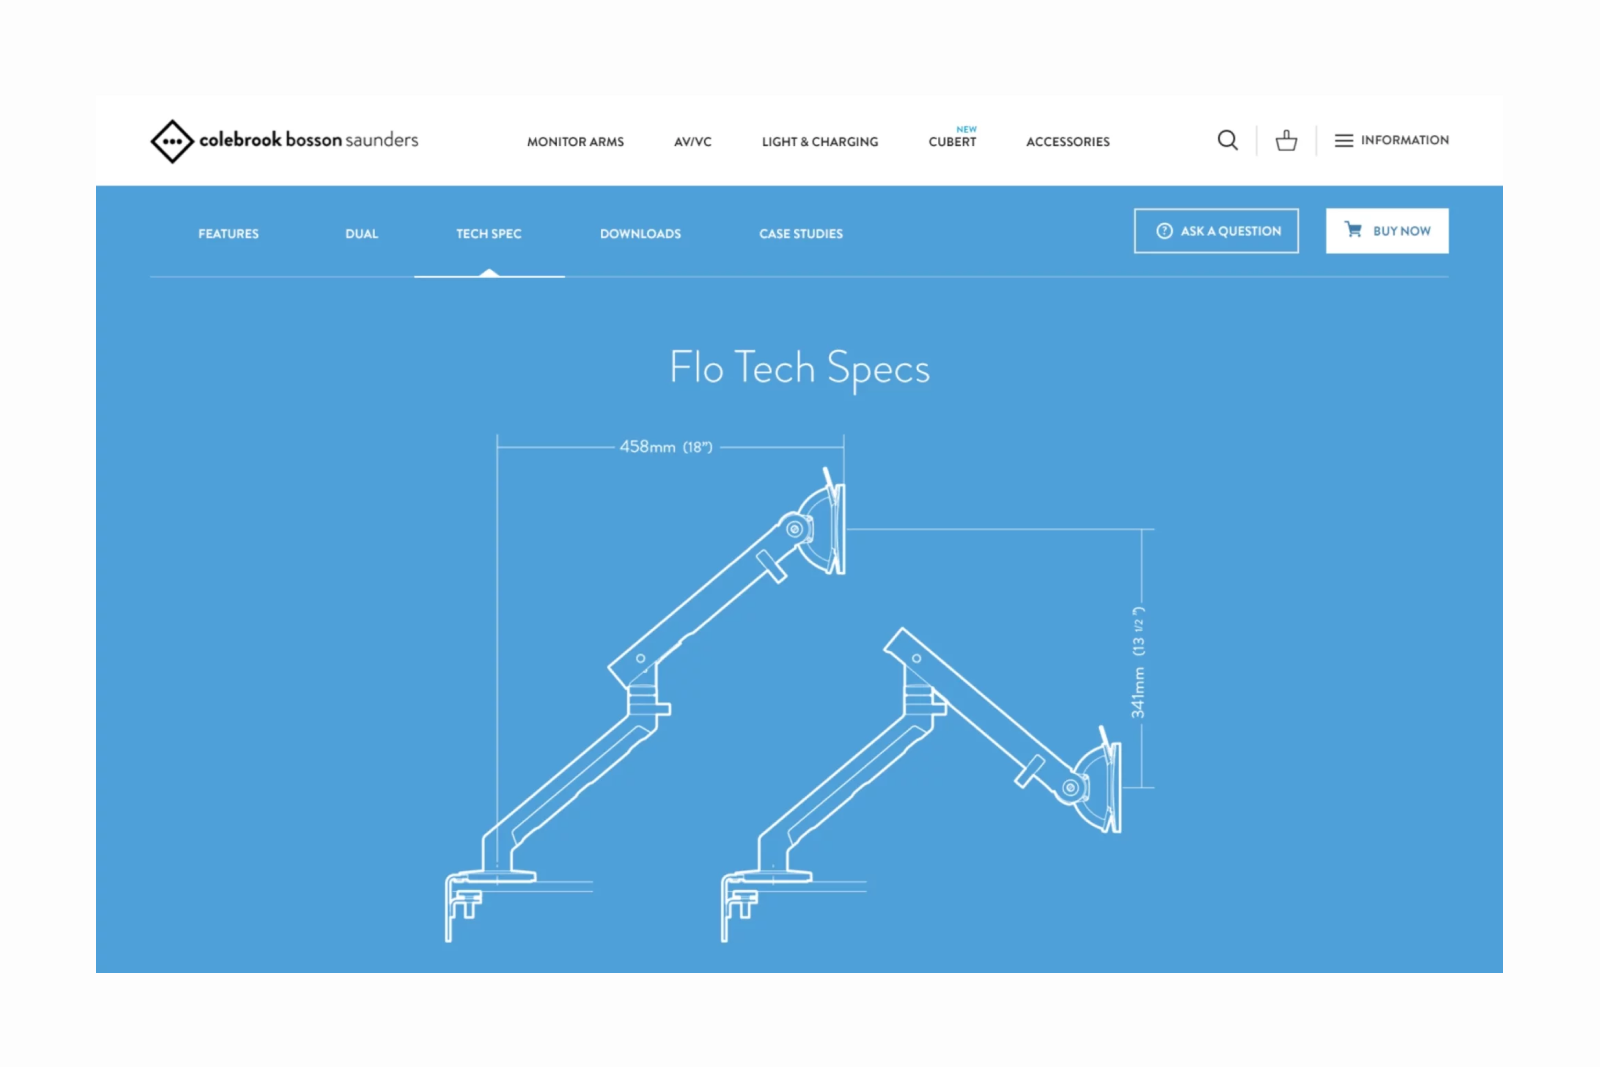This screenshot has width=1600, height=1067.
Task: Select Light & Charging in navigation
Action: (820, 142)
